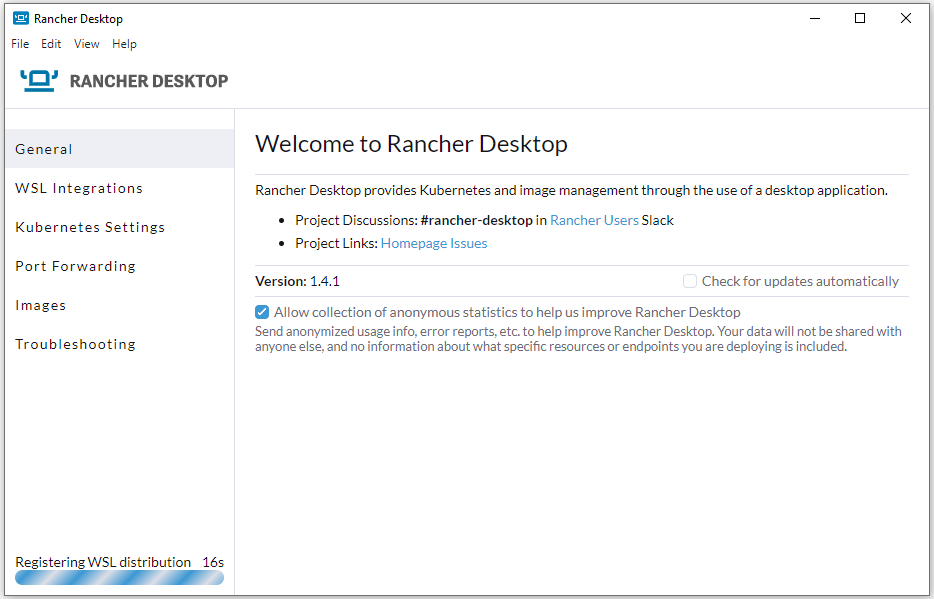Open the Images section
The image size is (934, 599).
[x=120, y=305]
